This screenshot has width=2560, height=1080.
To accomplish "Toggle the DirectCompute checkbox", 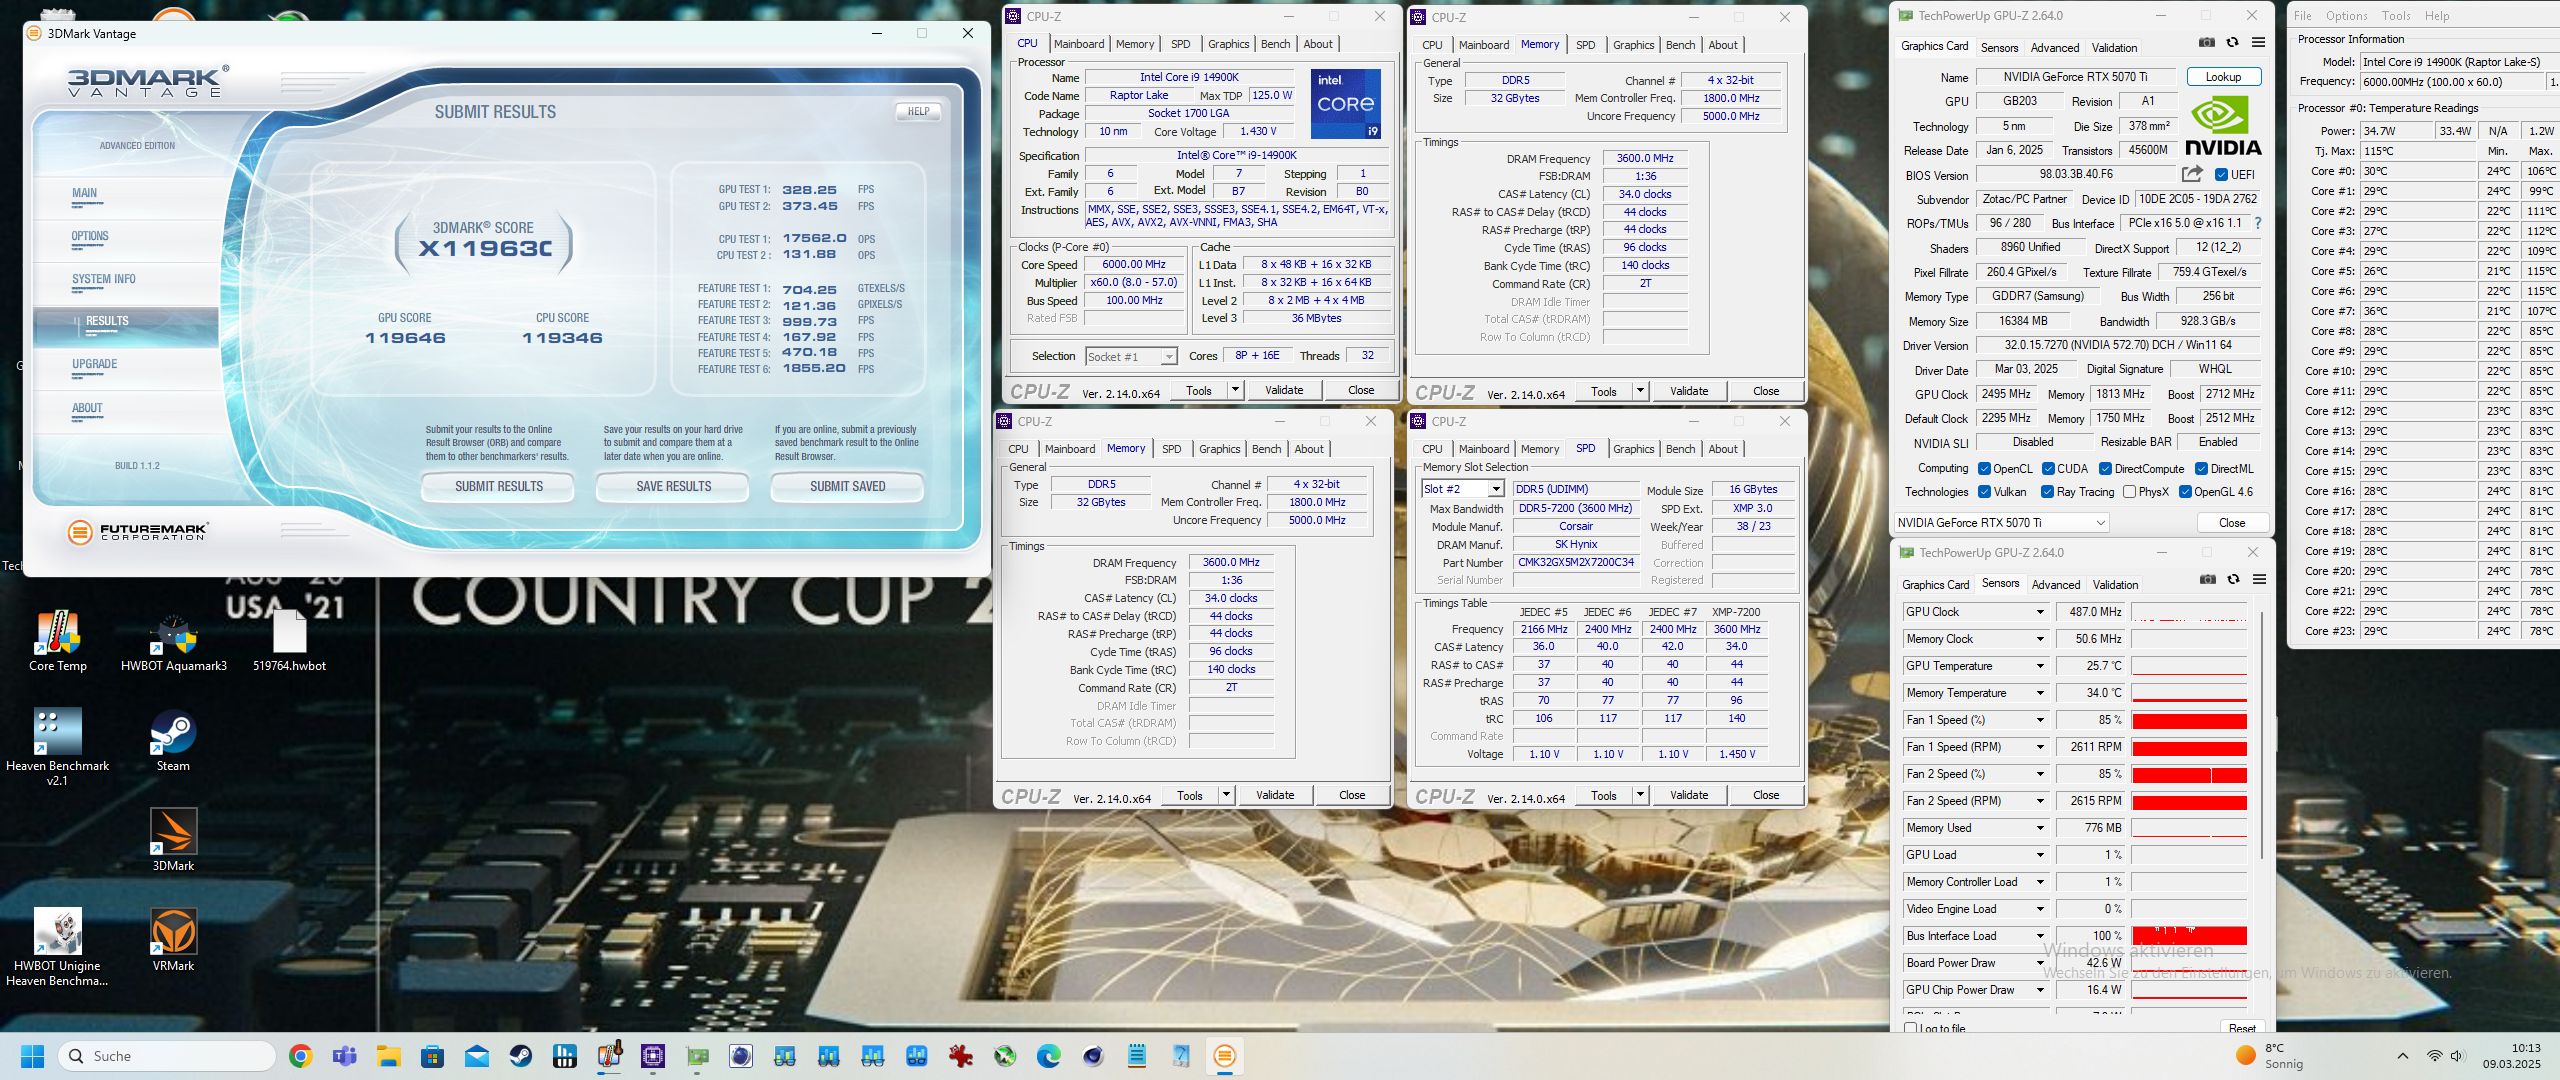I will pyautogui.click(x=2105, y=469).
